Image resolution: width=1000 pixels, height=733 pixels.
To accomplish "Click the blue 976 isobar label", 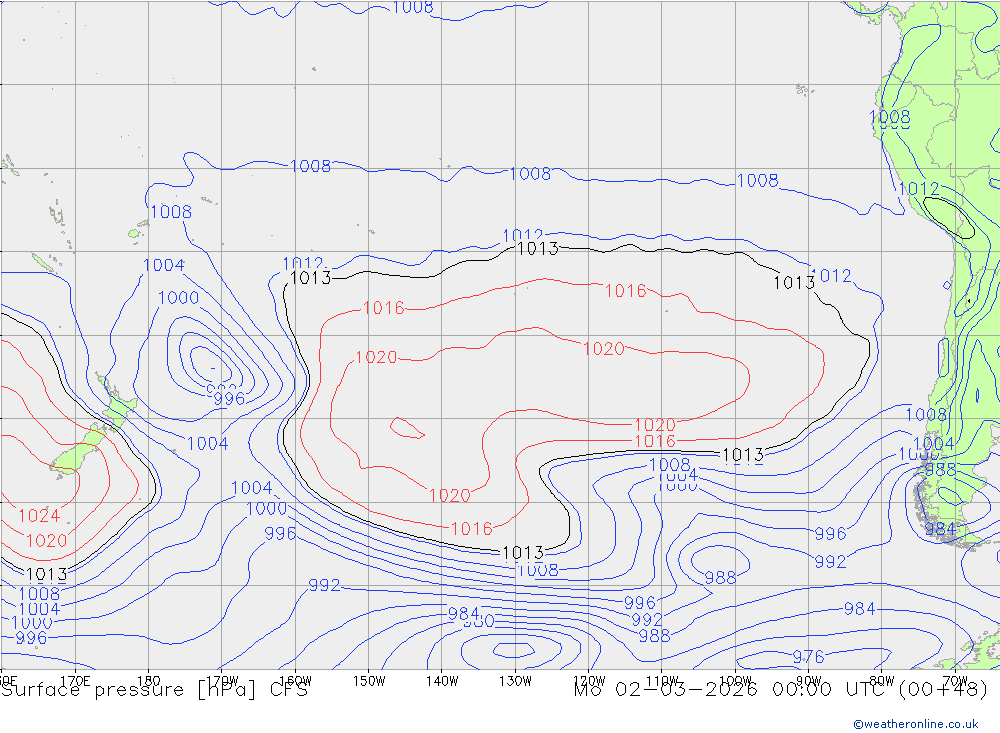I will coord(808,656).
